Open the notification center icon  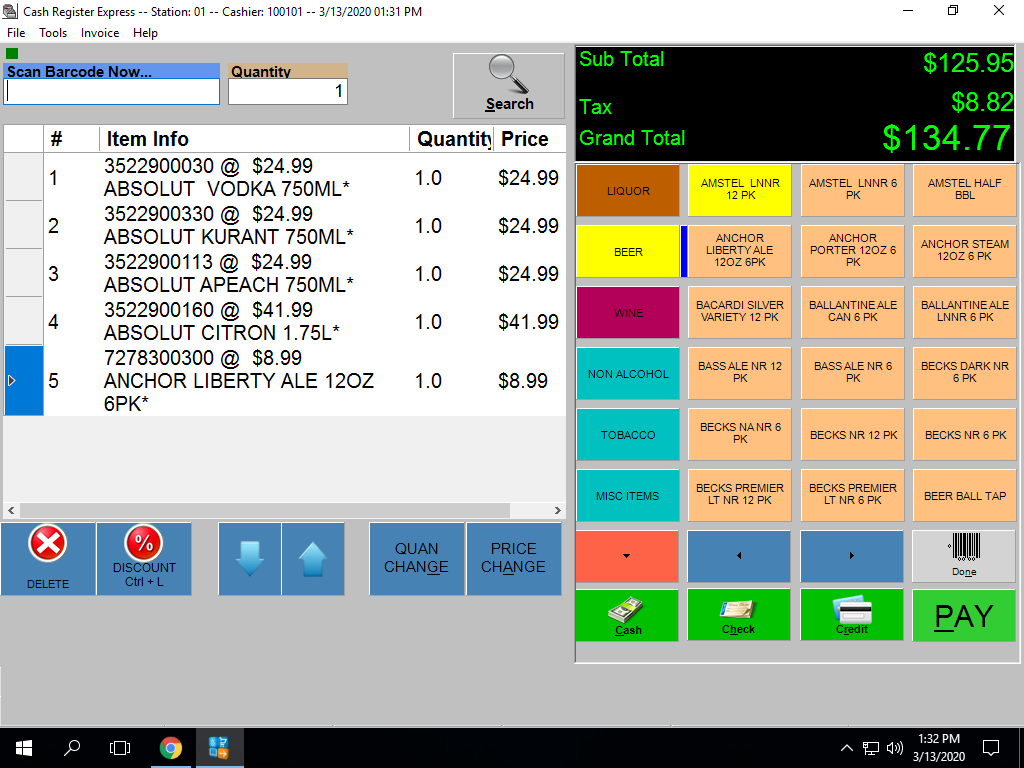991,748
